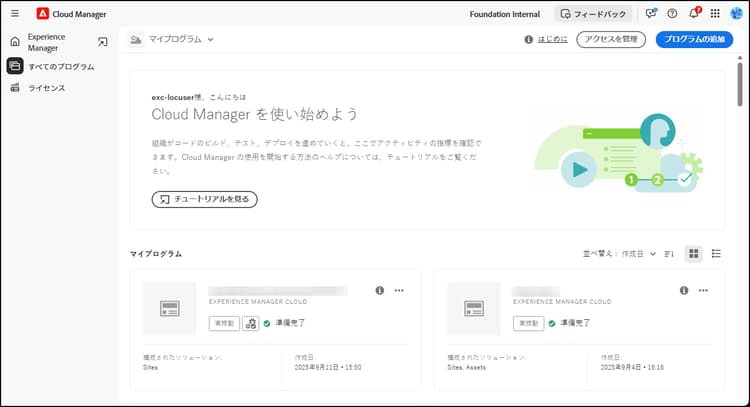The image size is (750, 407).
Task: Open more options on first program card
Action: click(x=399, y=290)
